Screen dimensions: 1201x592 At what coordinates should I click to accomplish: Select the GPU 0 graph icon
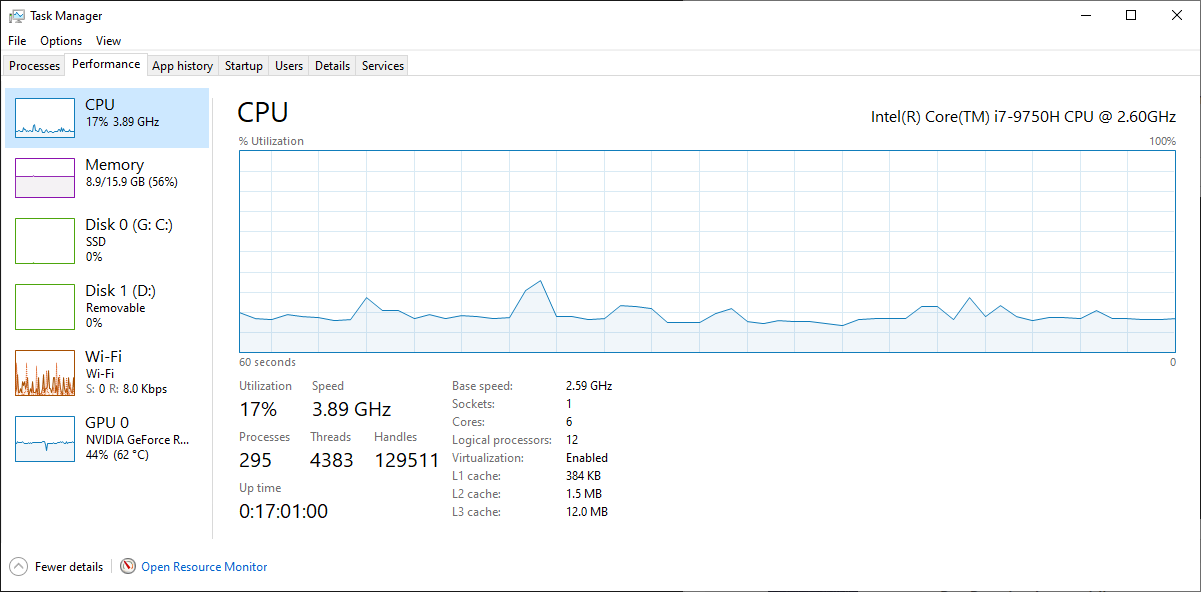point(45,439)
